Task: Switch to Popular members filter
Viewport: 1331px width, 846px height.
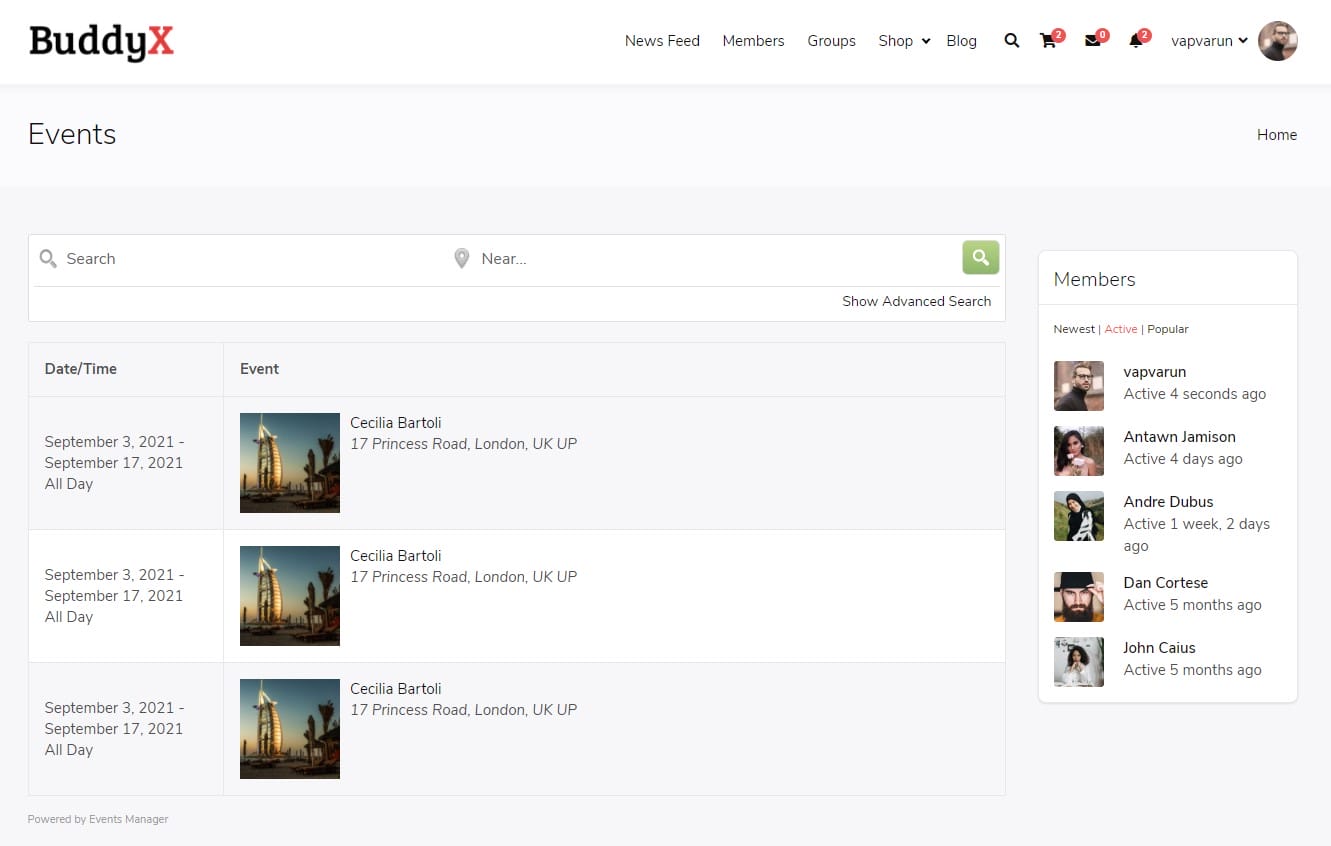Action: 1167,329
